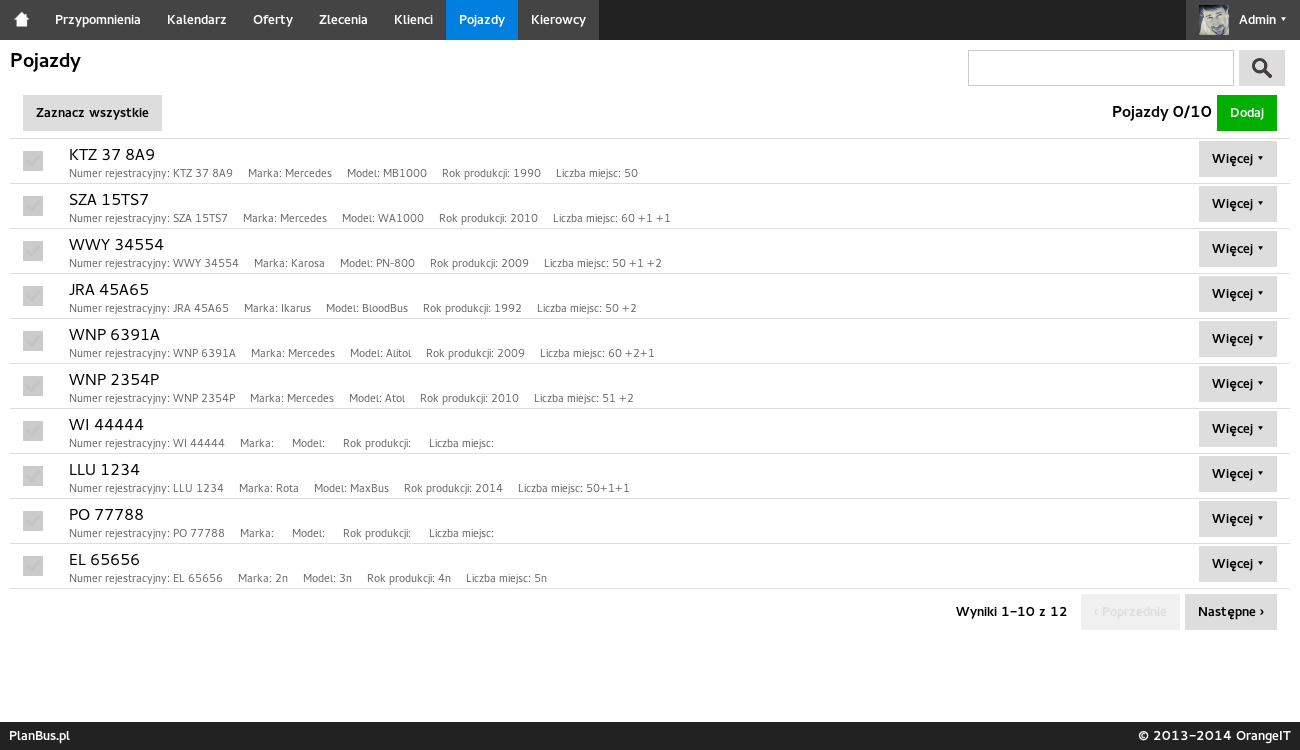The image size is (1300, 750).
Task: Switch to Kalendarz tab
Action: [x=197, y=20]
